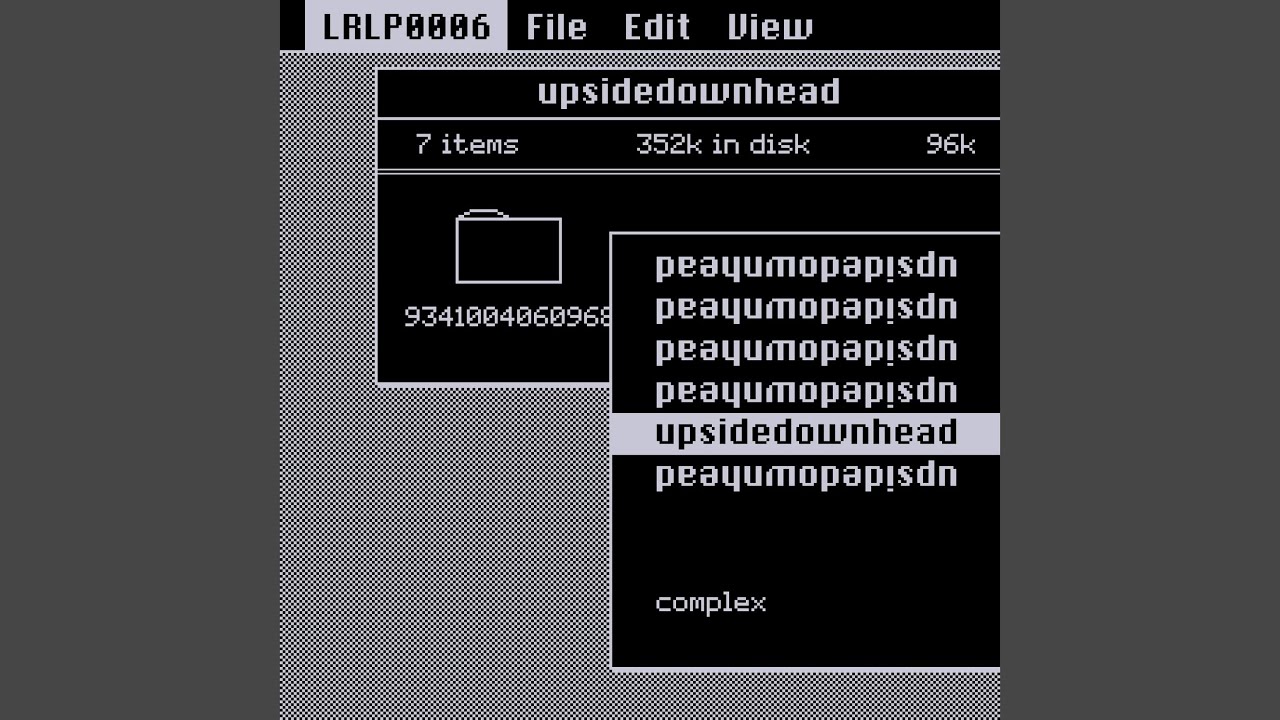Click the 96k available space indicator

[x=950, y=145]
